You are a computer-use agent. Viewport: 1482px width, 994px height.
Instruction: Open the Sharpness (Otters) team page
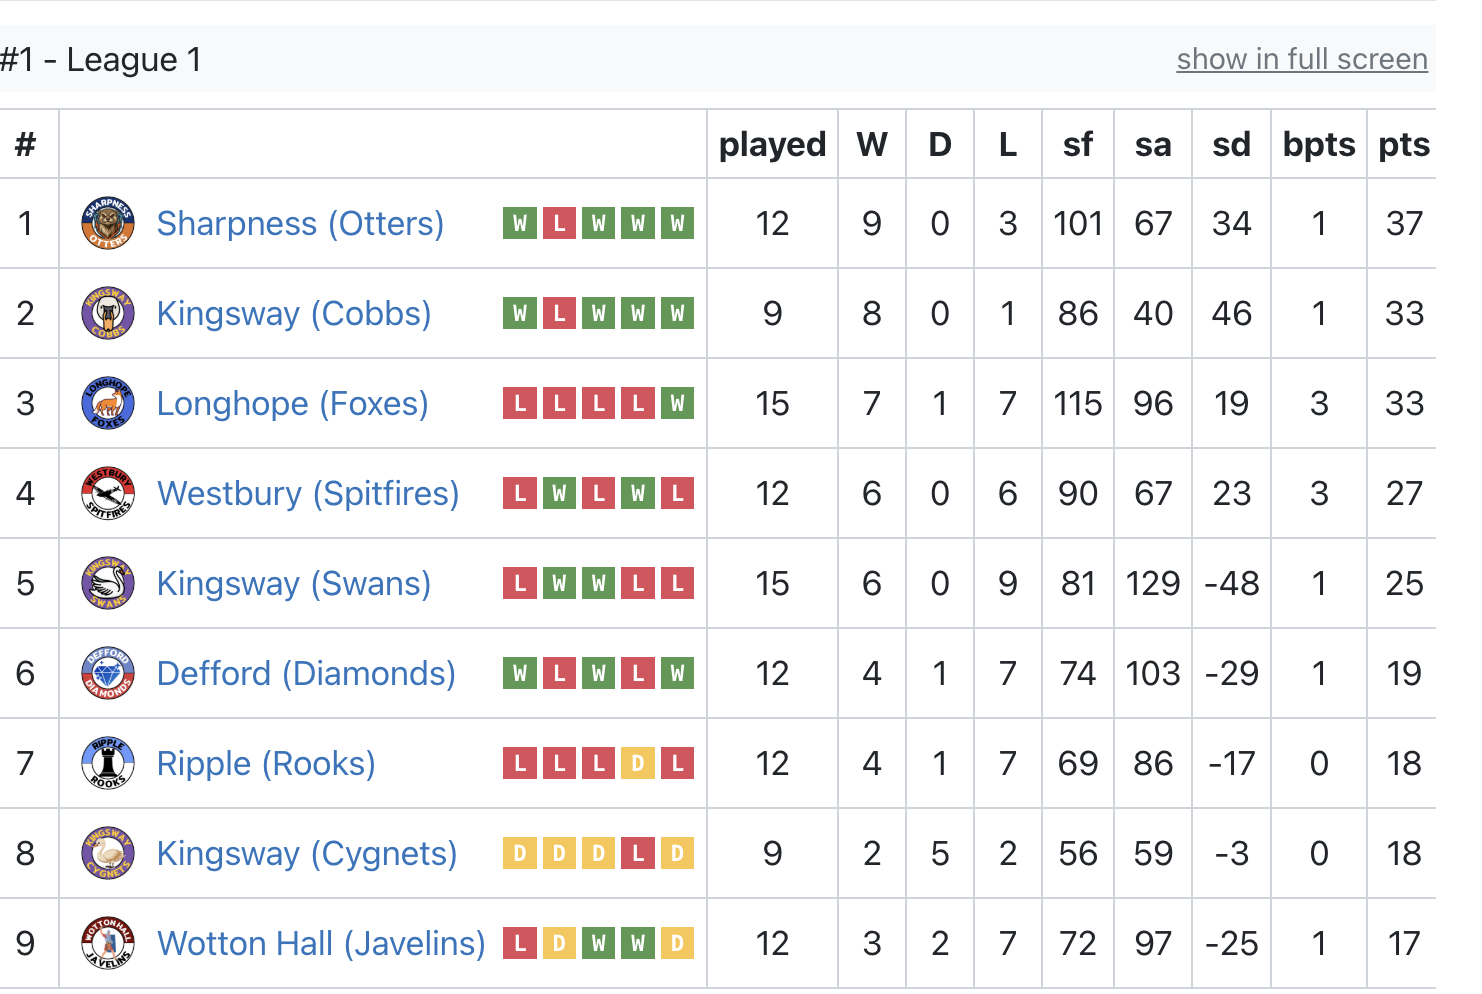coord(300,223)
